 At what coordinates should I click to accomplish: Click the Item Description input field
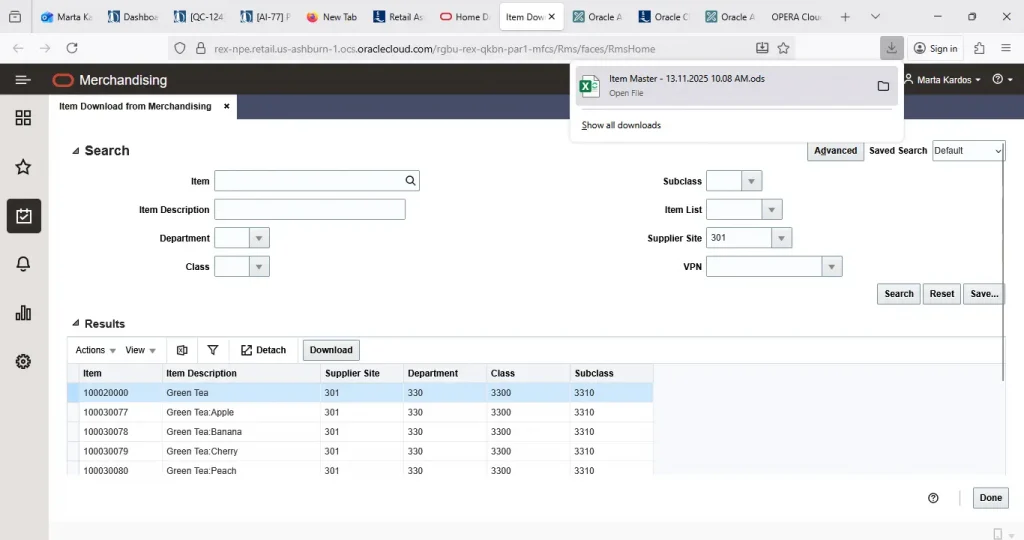pos(310,210)
